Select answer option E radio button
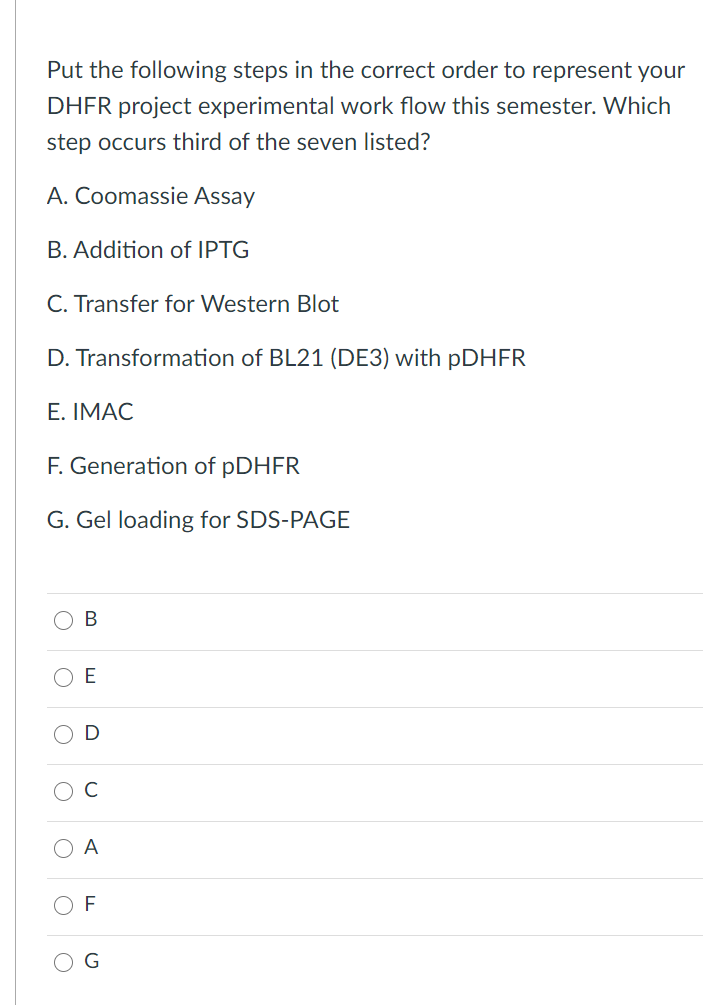 coord(63,677)
